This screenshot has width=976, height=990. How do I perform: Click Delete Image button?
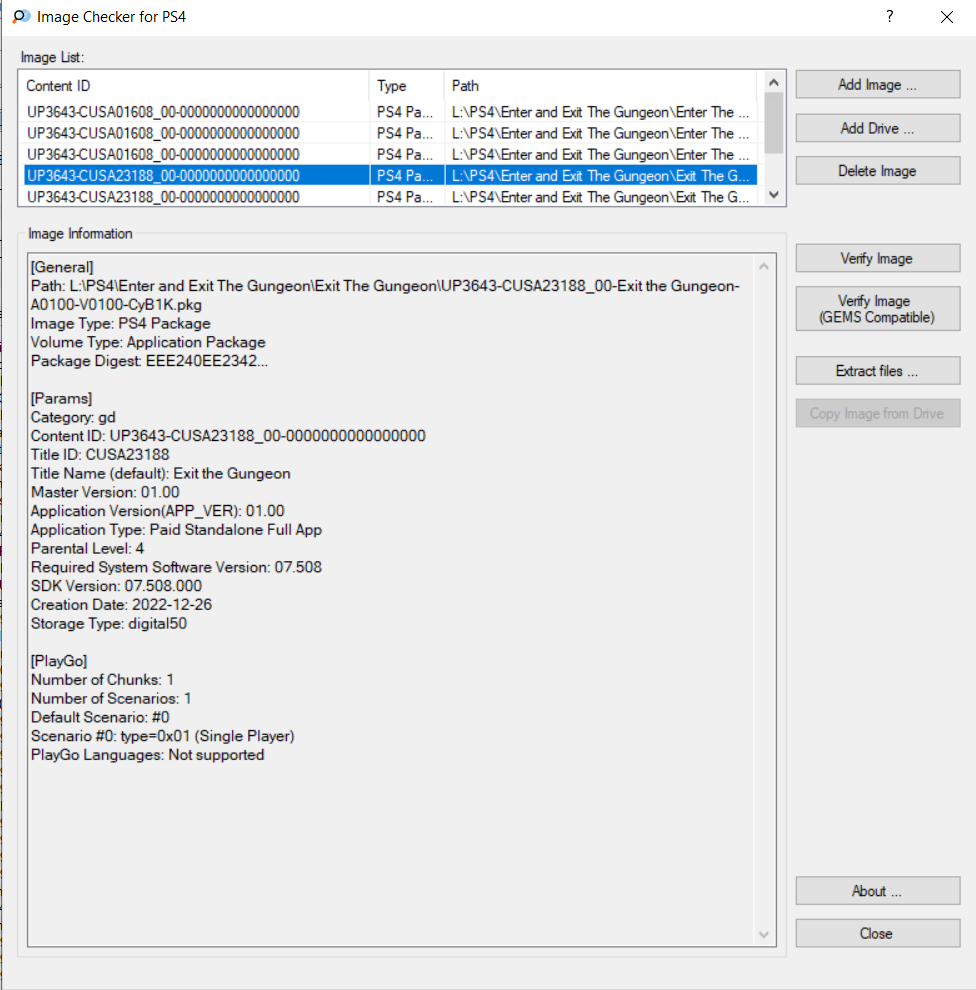click(x=877, y=171)
